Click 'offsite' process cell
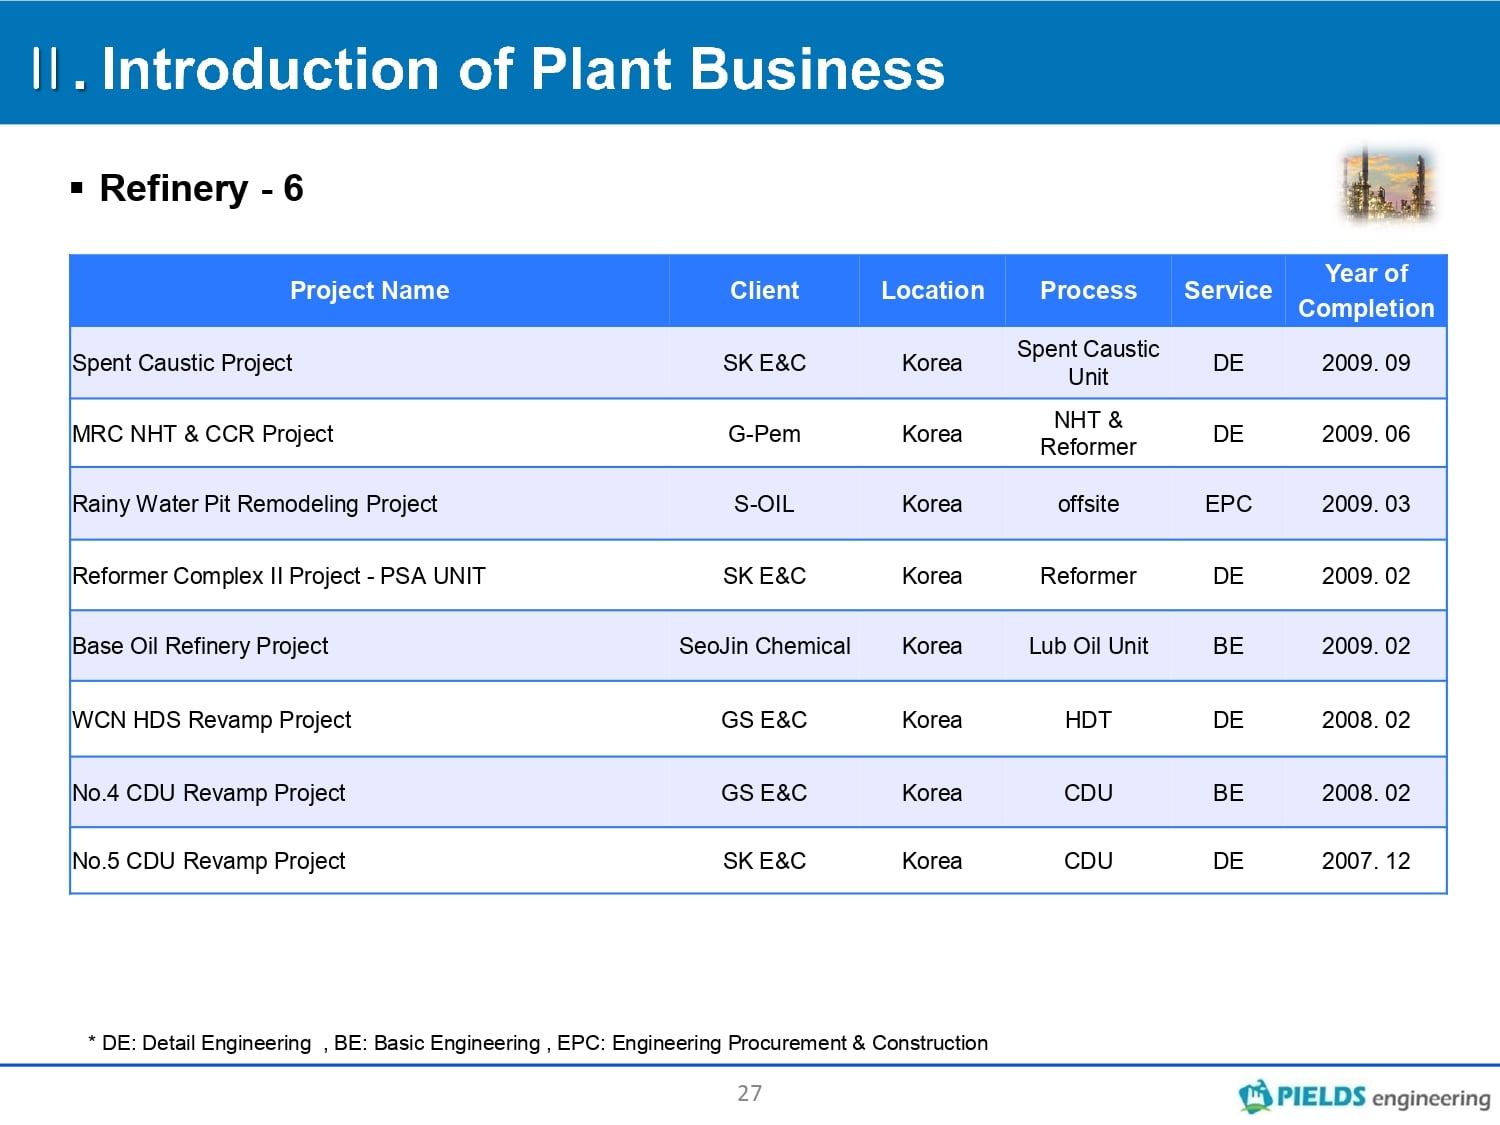The width and height of the screenshot is (1500, 1125). [x=1088, y=504]
